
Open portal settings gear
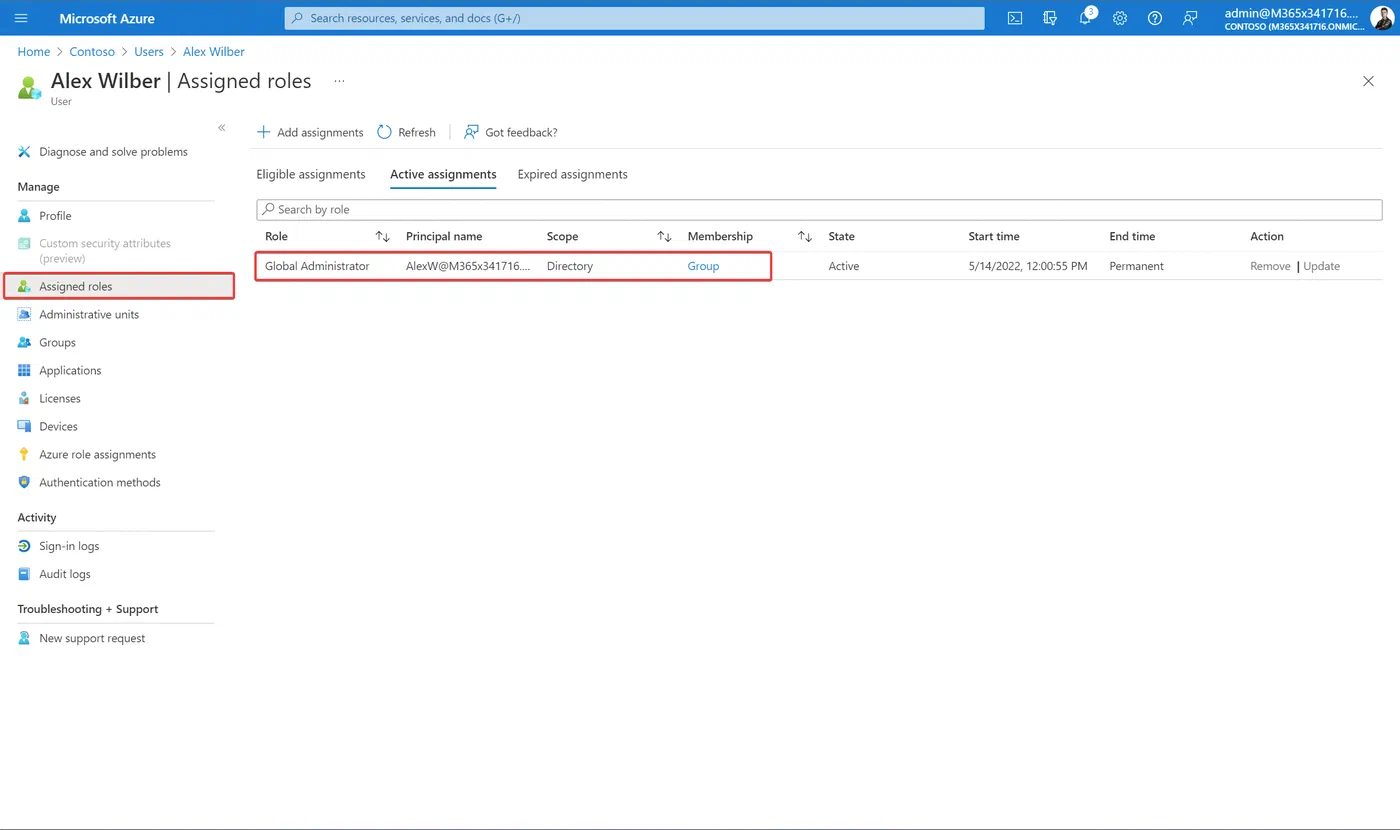click(1120, 18)
